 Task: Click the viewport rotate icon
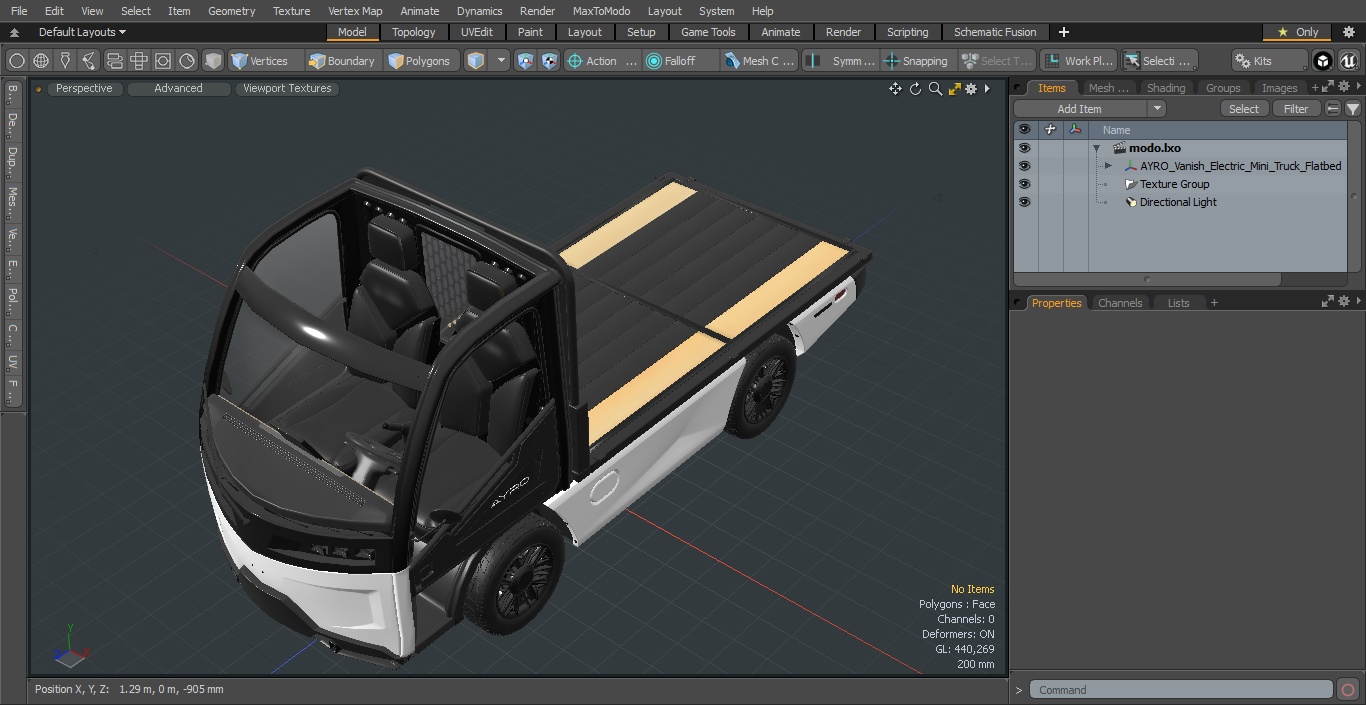(x=915, y=89)
